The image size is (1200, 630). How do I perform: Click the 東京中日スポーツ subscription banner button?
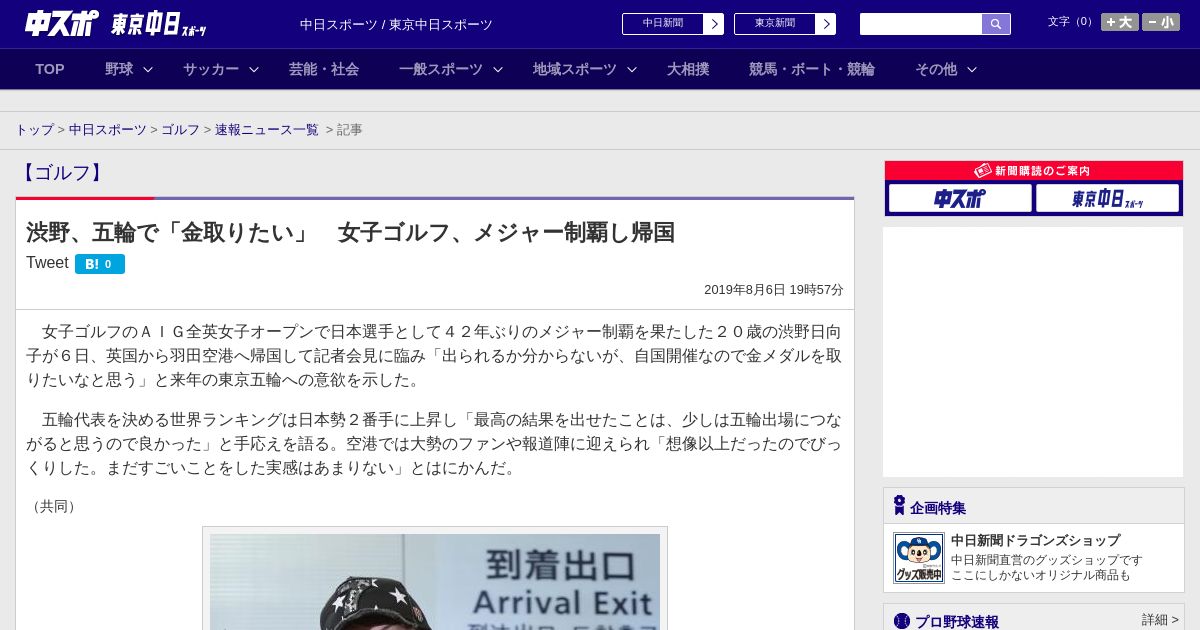[1107, 198]
